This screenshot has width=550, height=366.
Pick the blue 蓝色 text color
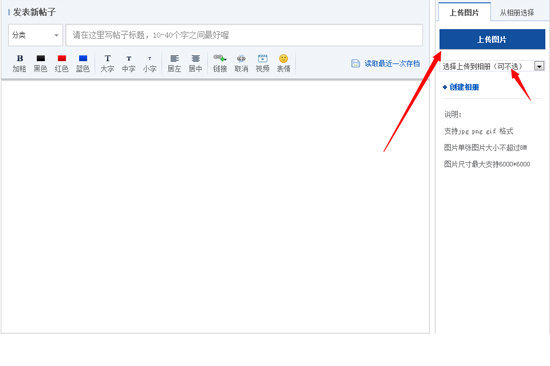point(83,63)
